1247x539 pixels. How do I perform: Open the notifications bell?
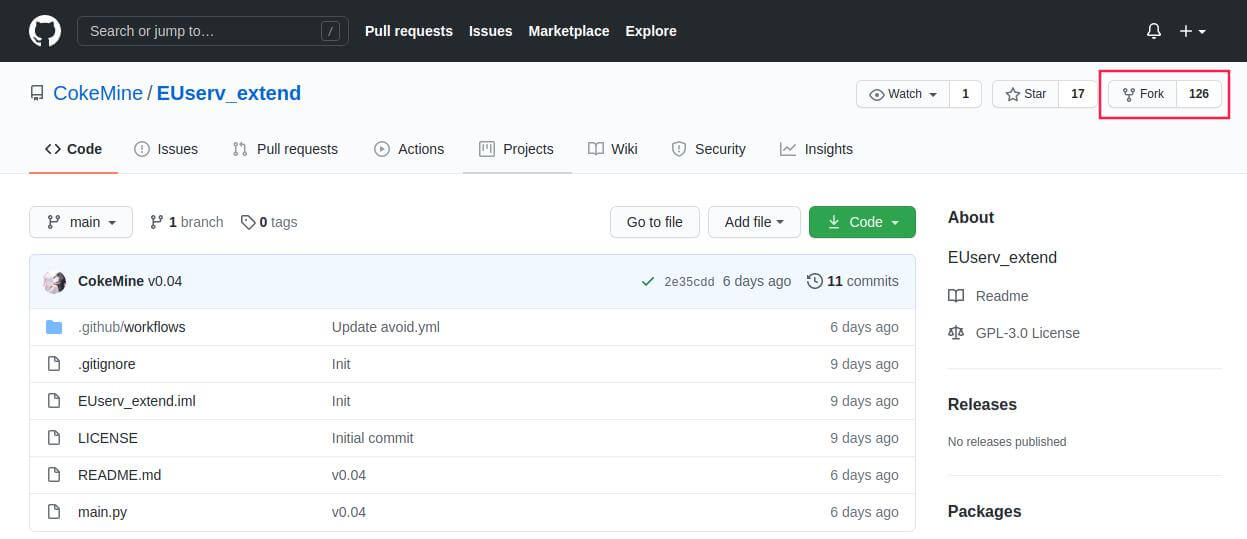coord(1154,31)
